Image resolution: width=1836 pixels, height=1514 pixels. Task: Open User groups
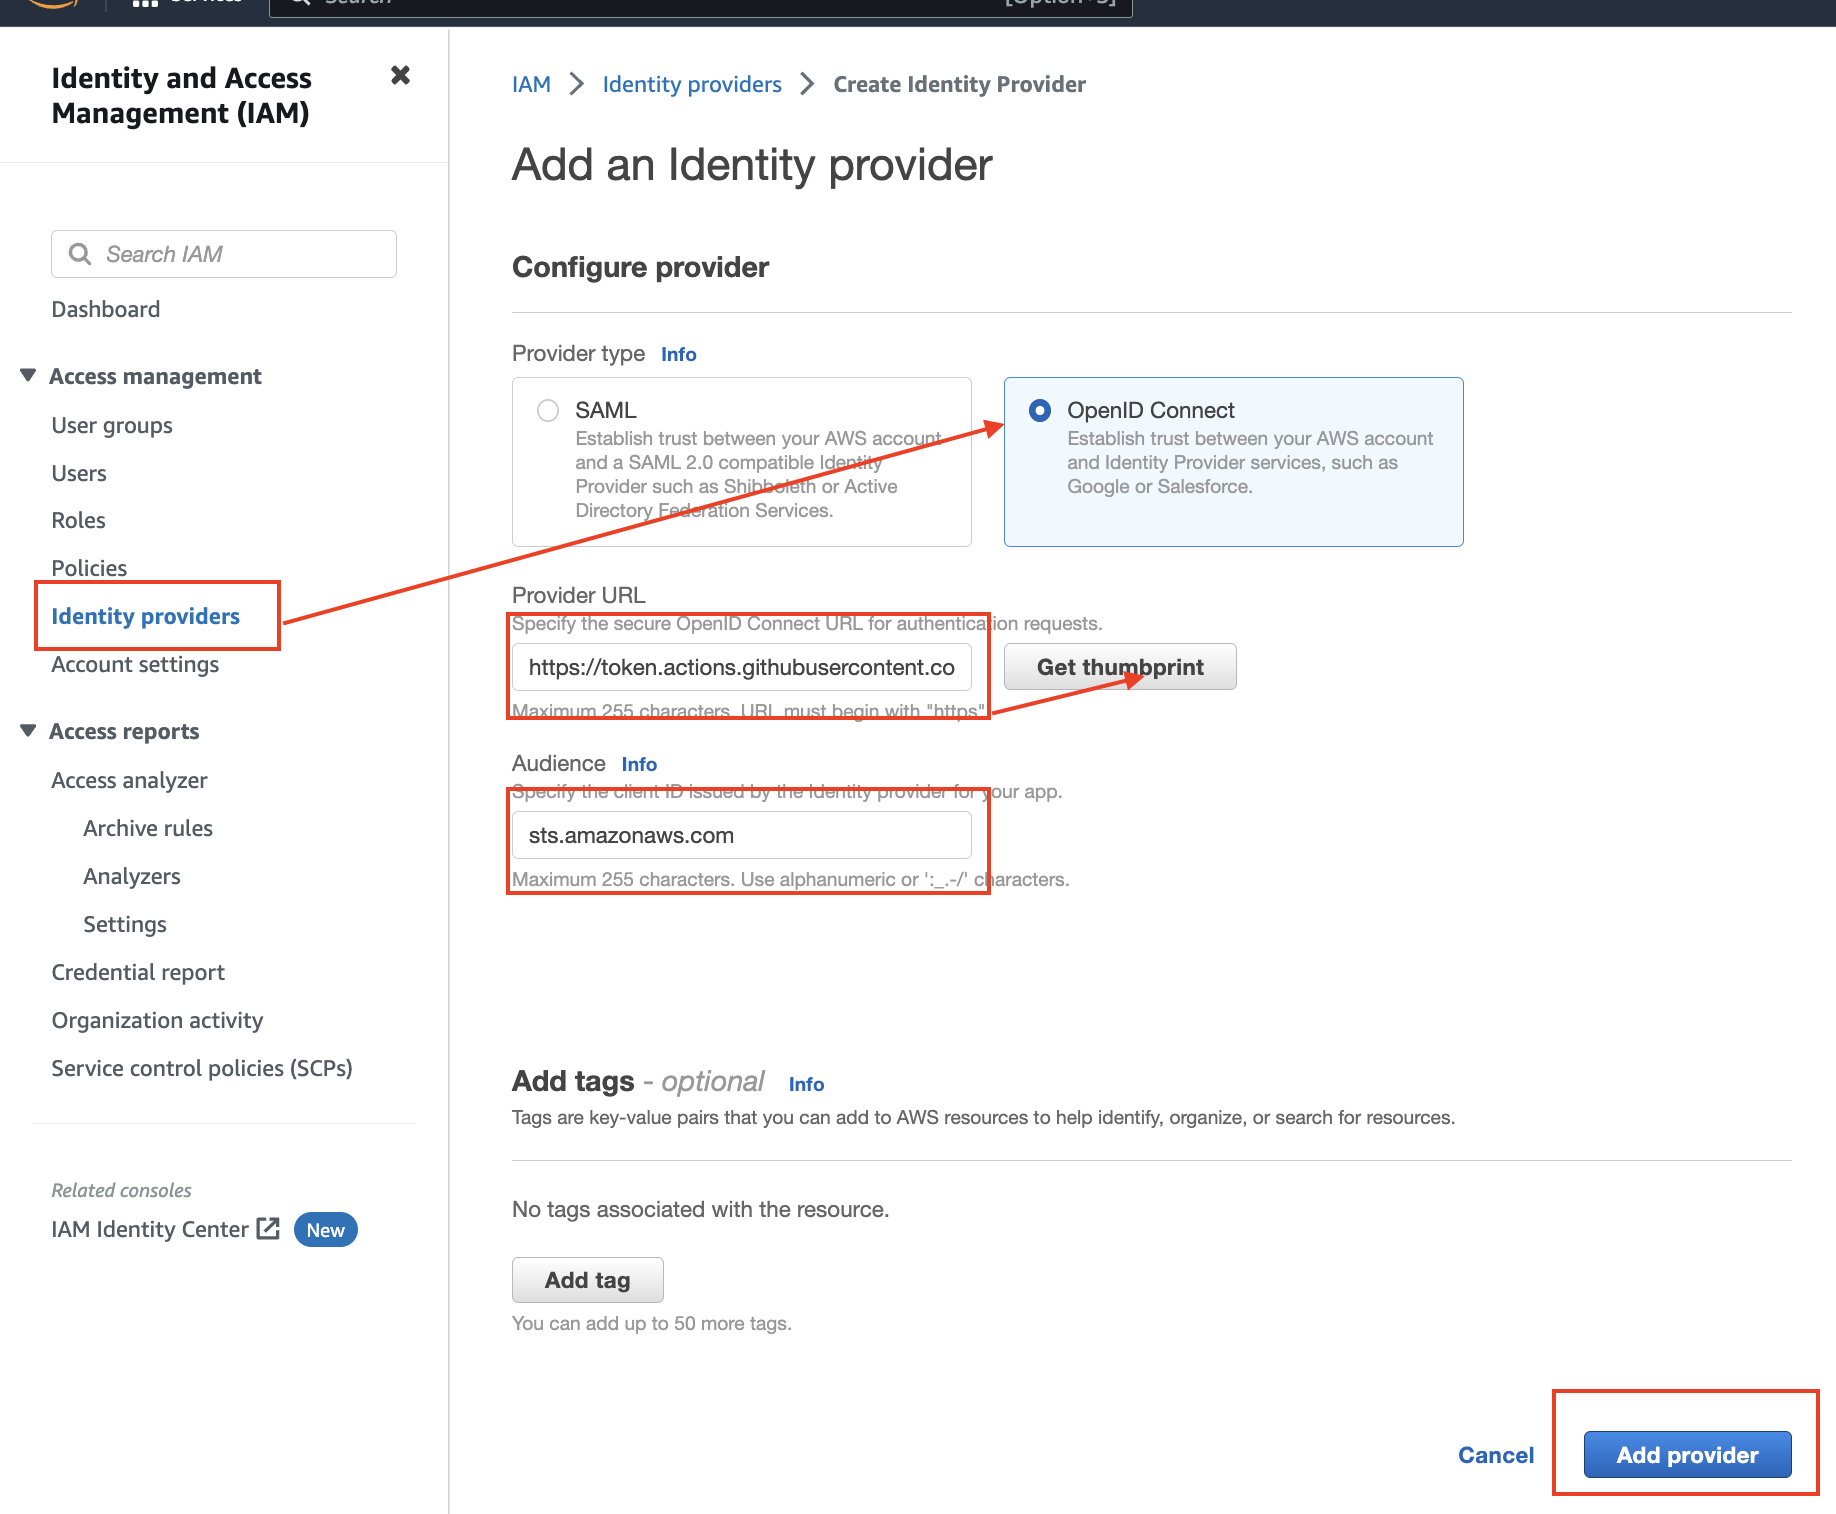coord(112,425)
